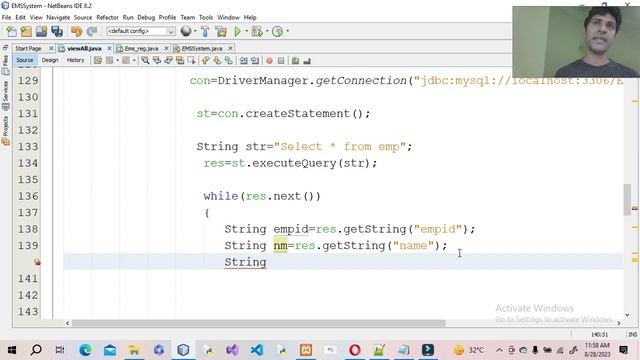This screenshot has height=360, width=640.
Task: Open the Files side panel
Action: click(x=5, y=64)
